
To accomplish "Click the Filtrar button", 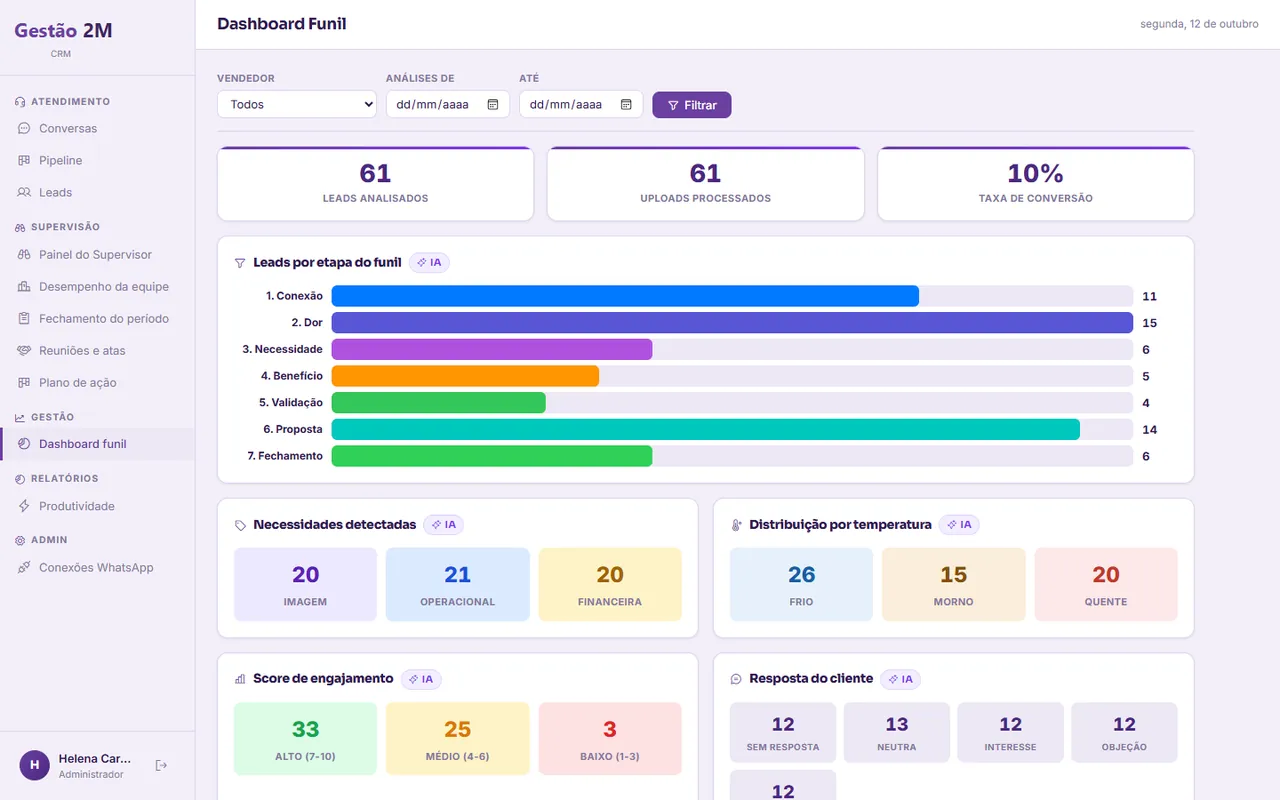I will tap(692, 105).
